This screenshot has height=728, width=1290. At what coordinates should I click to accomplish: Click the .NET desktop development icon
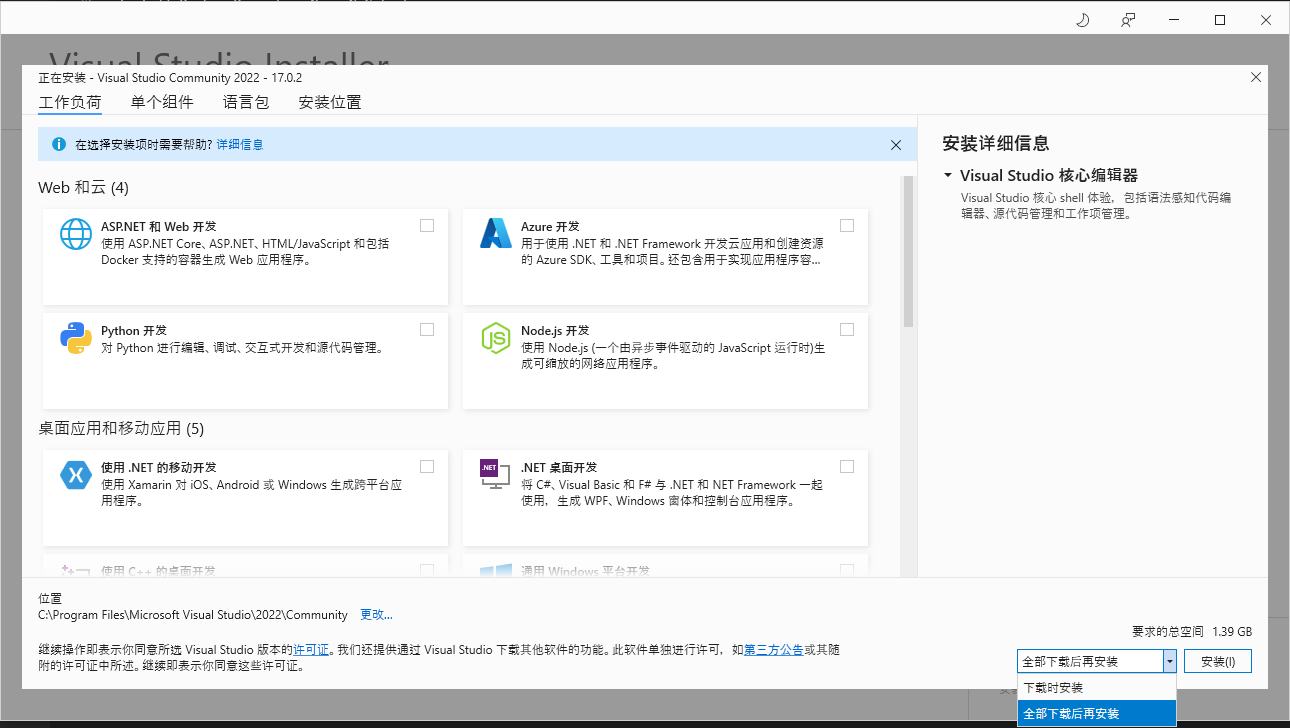coord(496,475)
